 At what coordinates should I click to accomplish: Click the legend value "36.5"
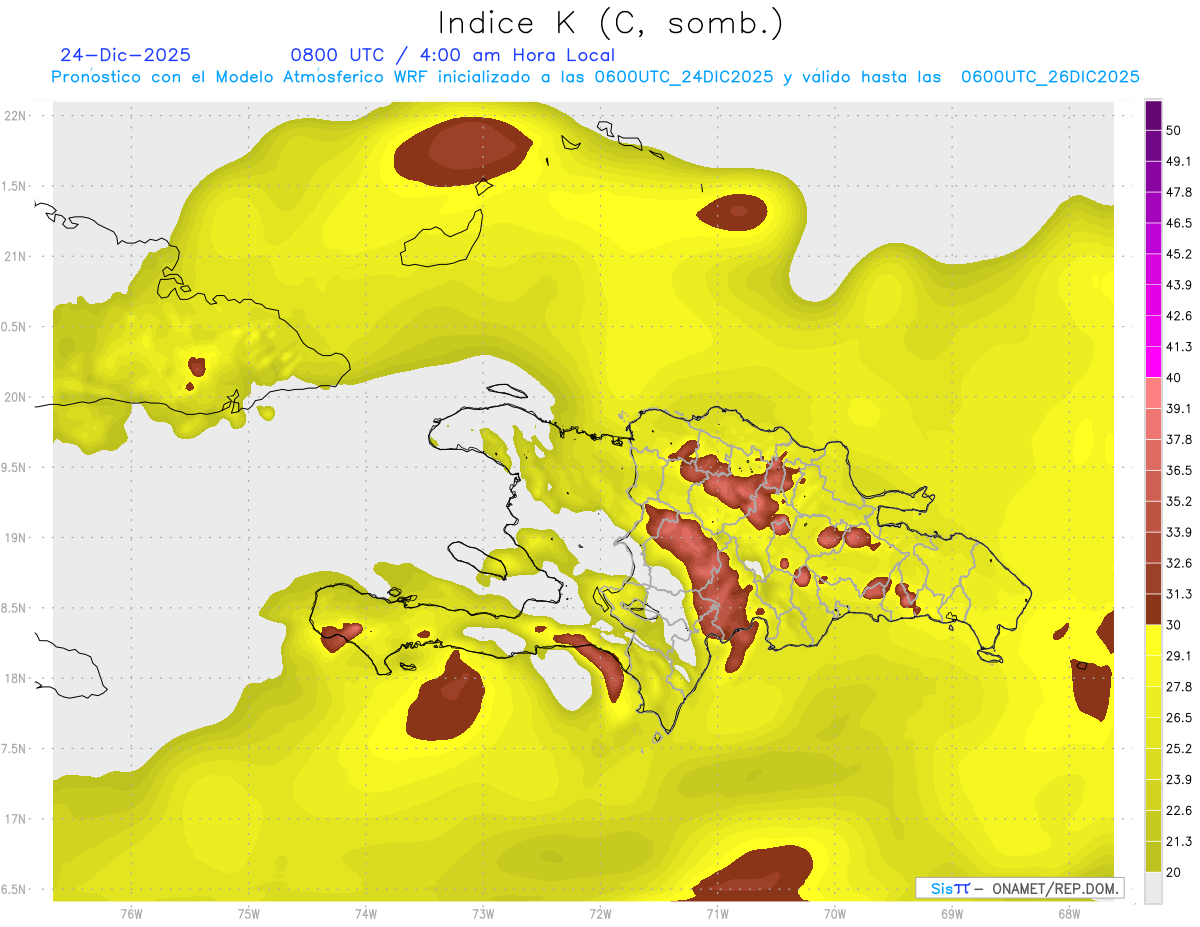click(x=1179, y=470)
